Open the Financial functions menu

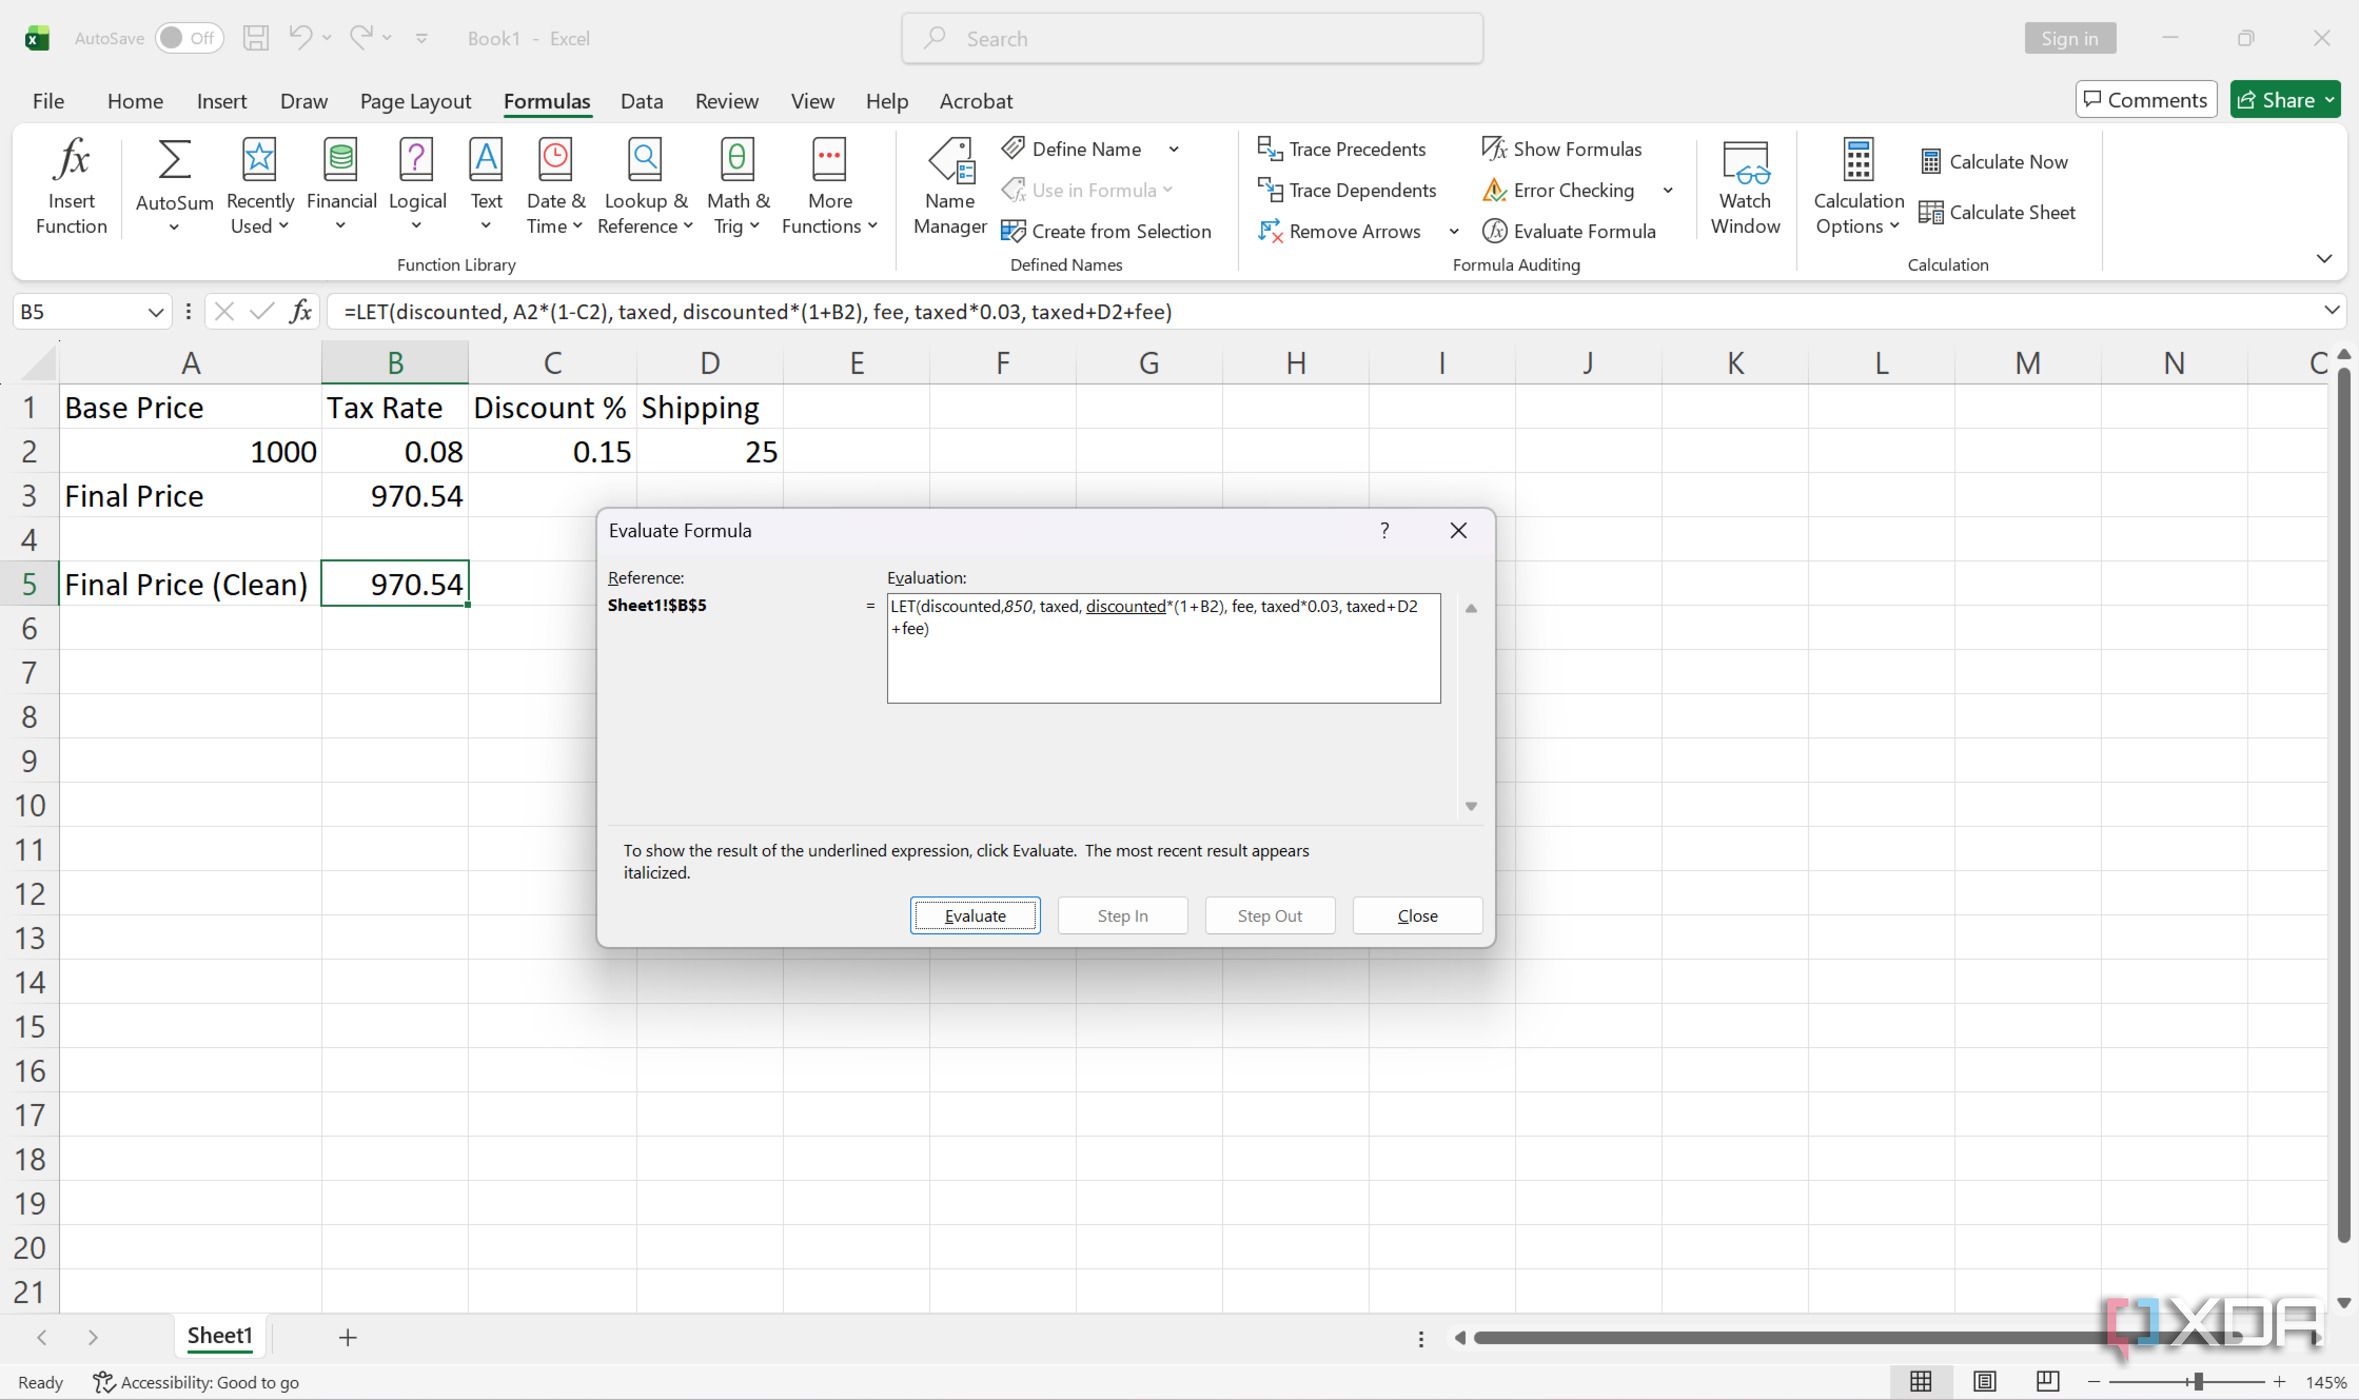[341, 186]
